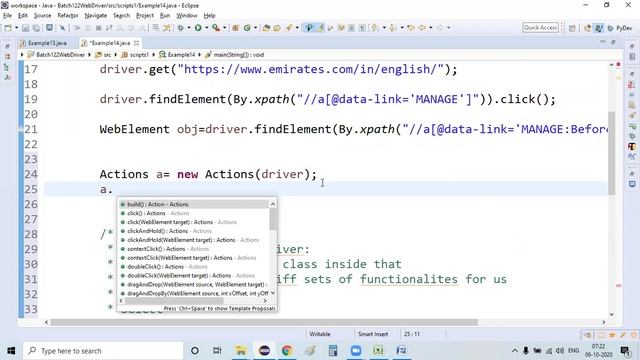Open the Refactor menu
The width and height of the screenshot is (640, 360).
[68, 16]
